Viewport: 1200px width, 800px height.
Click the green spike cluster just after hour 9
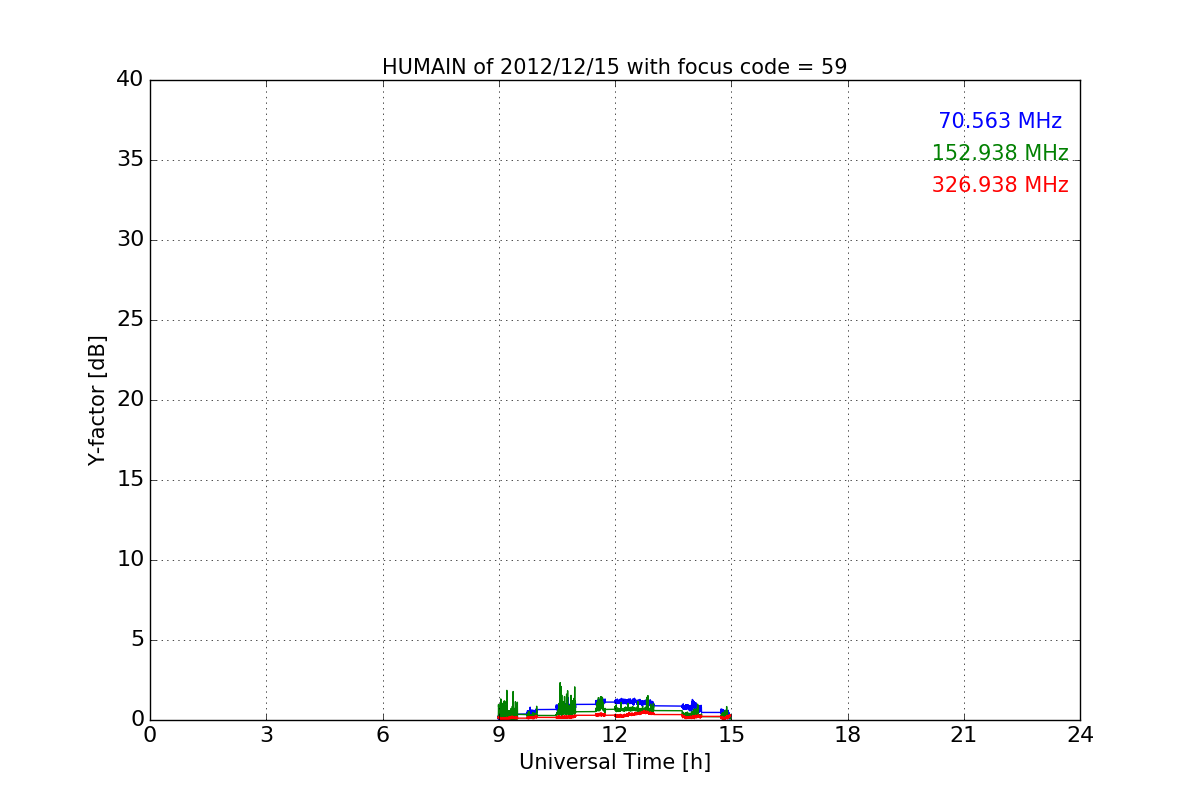(x=508, y=705)
